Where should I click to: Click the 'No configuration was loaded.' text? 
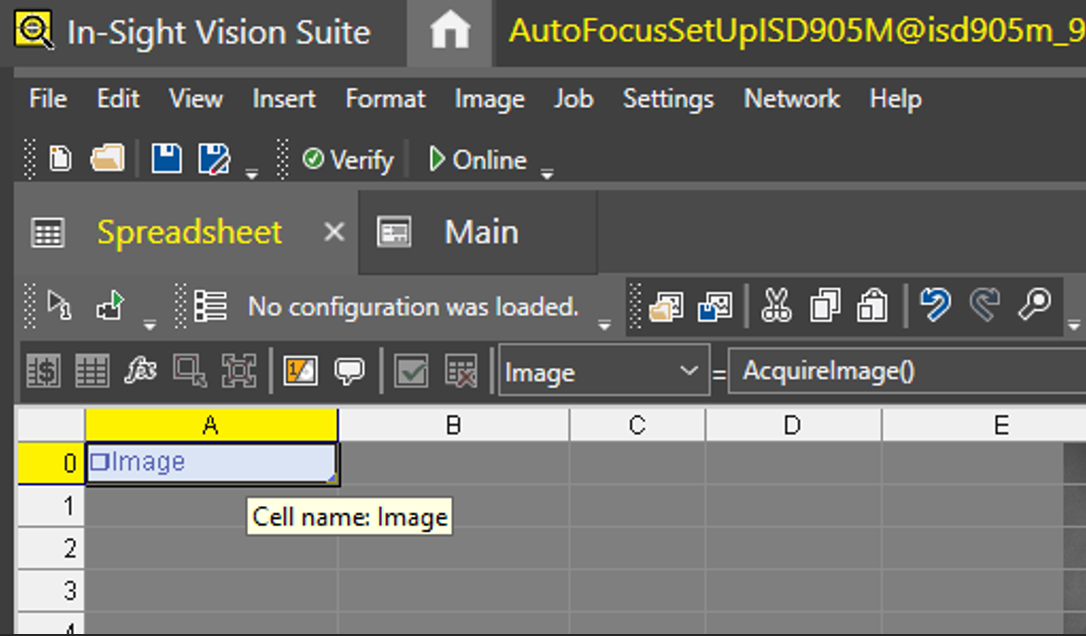click(413, 306)
